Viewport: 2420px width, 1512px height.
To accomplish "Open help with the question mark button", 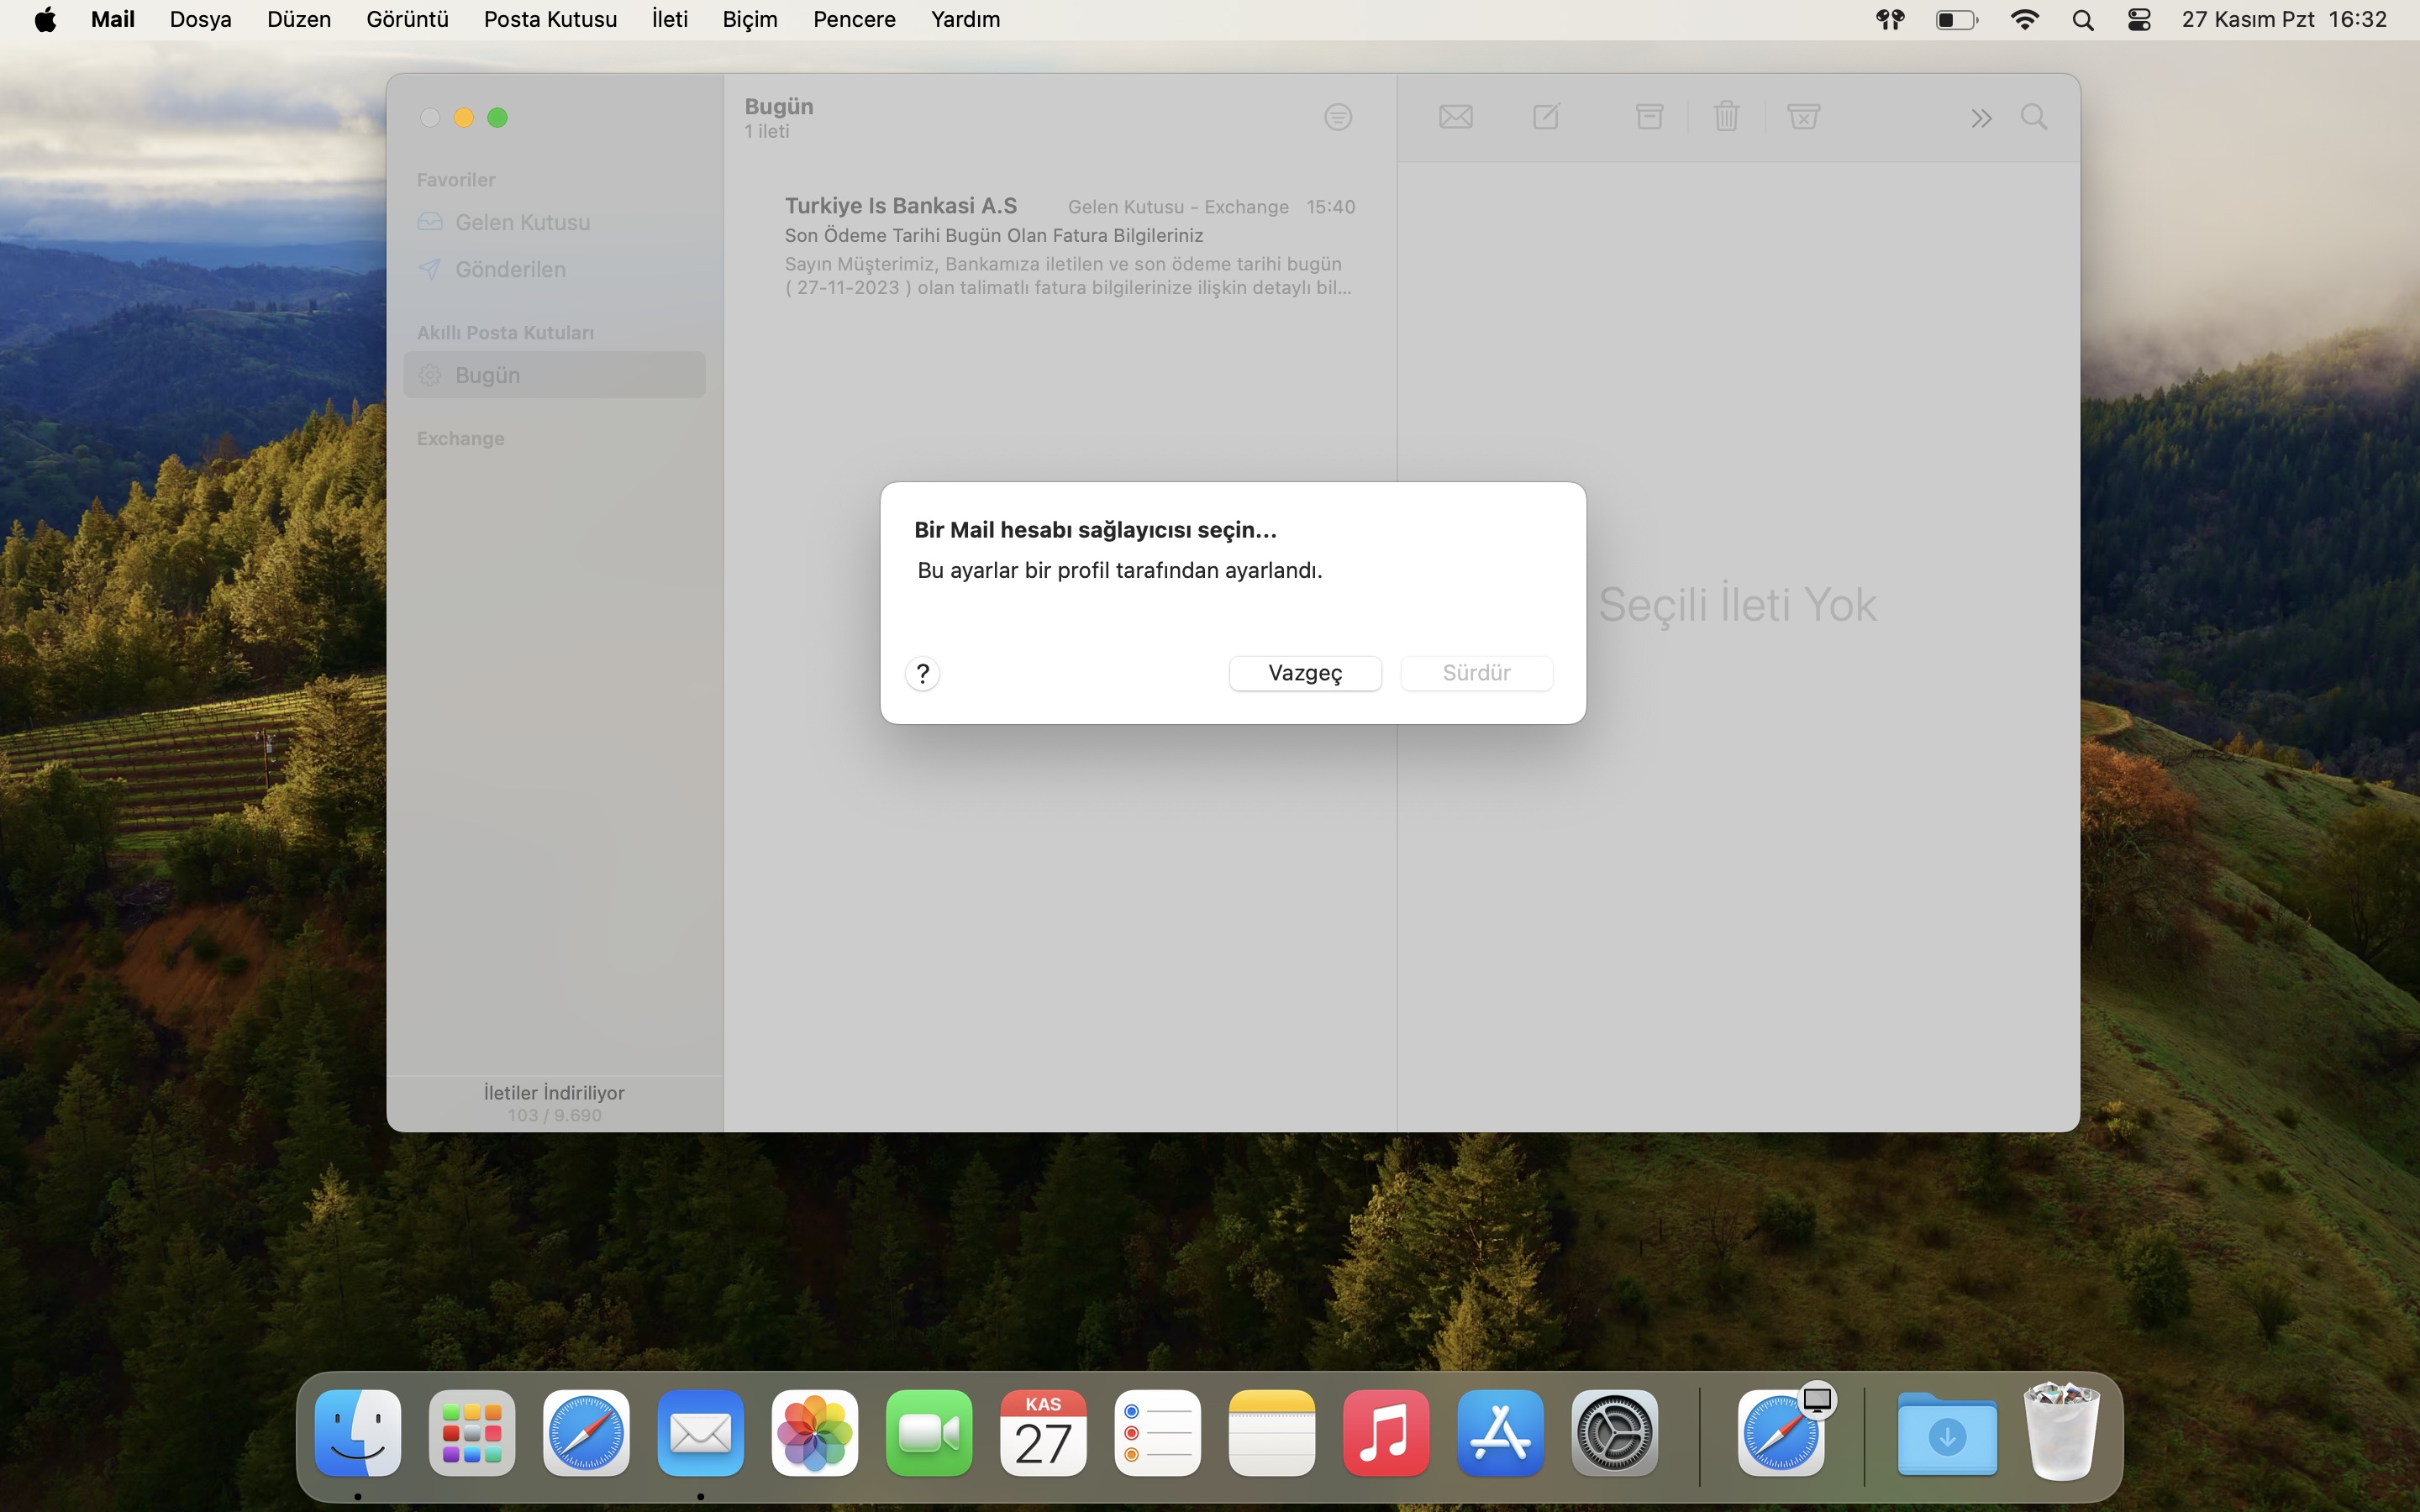I will click(922, 674).
